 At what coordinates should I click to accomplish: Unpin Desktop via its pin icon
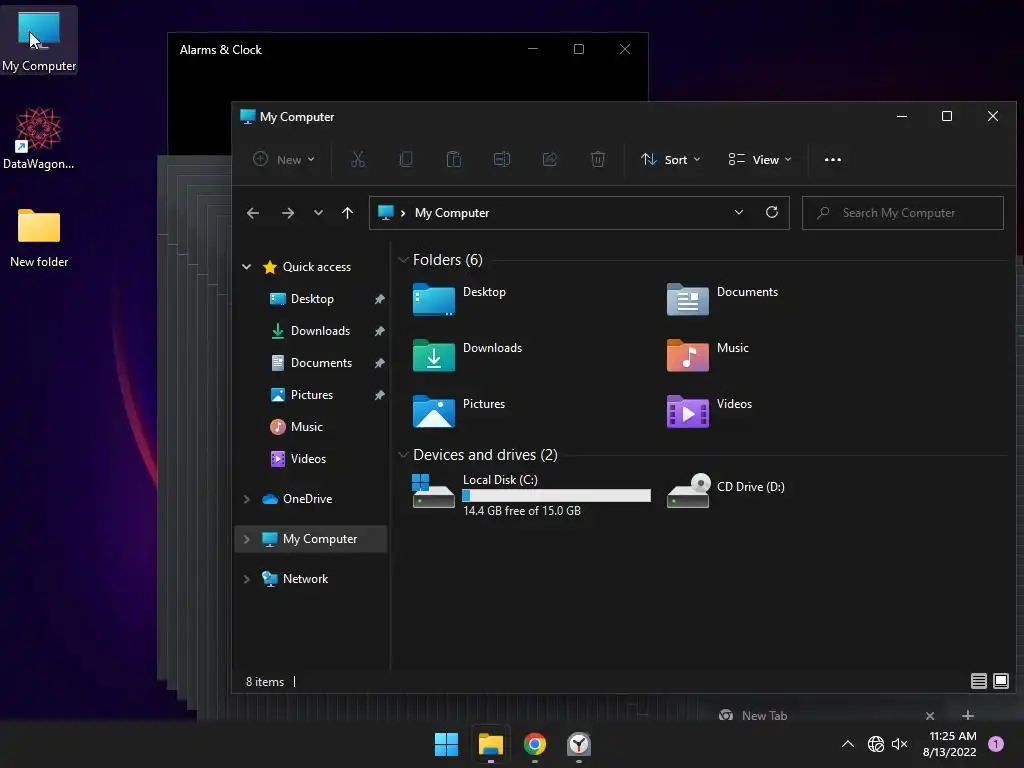(379, 299)
